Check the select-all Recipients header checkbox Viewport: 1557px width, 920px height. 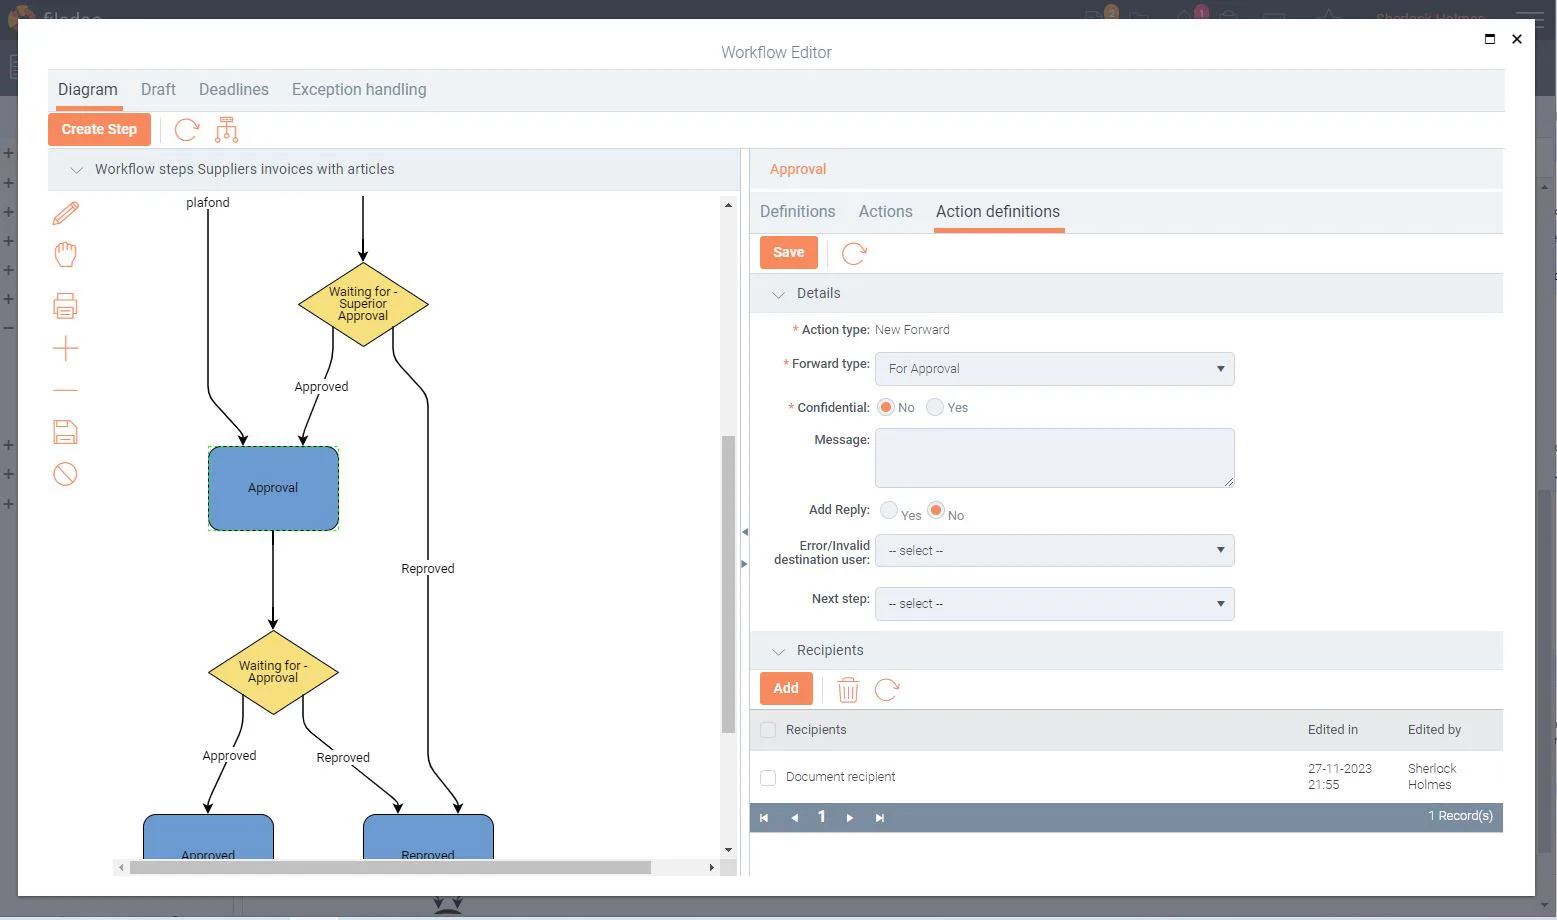tap(768, 730)
